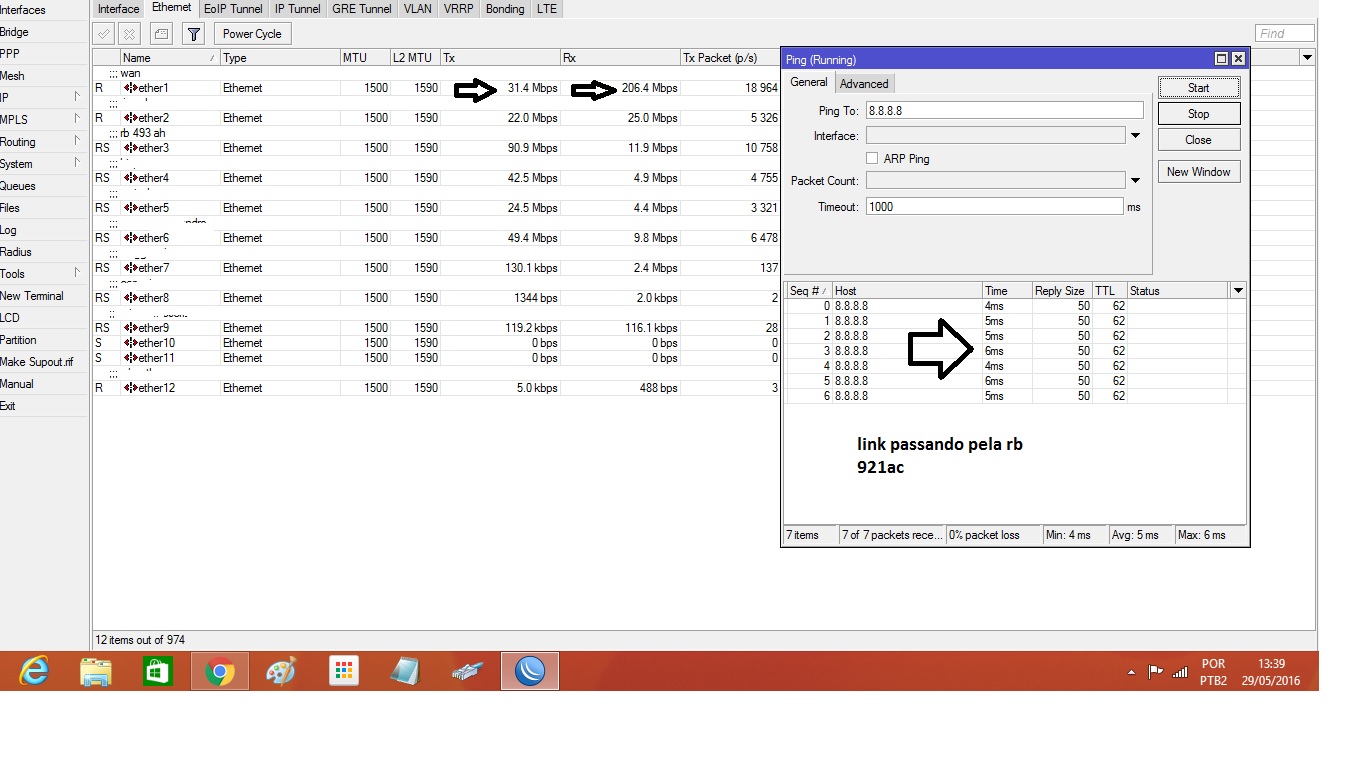Image resolution: width=1366 pixels, height=768 pixels.
Task: Open the Queues menu in sidebar
Action: click(18, 186)
